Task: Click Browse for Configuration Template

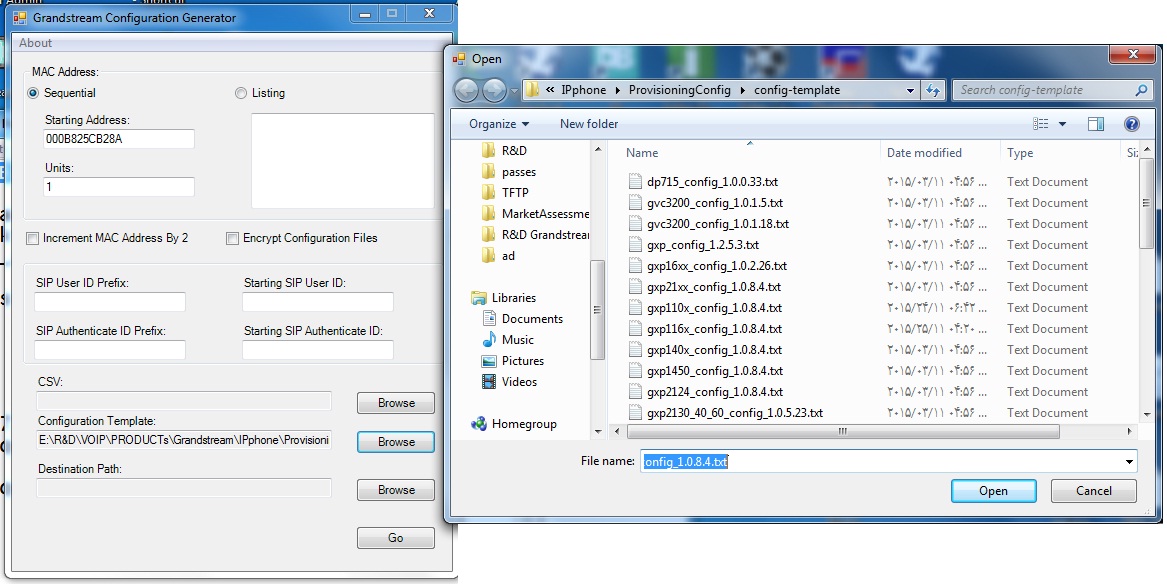Action: tap(396, 442)
